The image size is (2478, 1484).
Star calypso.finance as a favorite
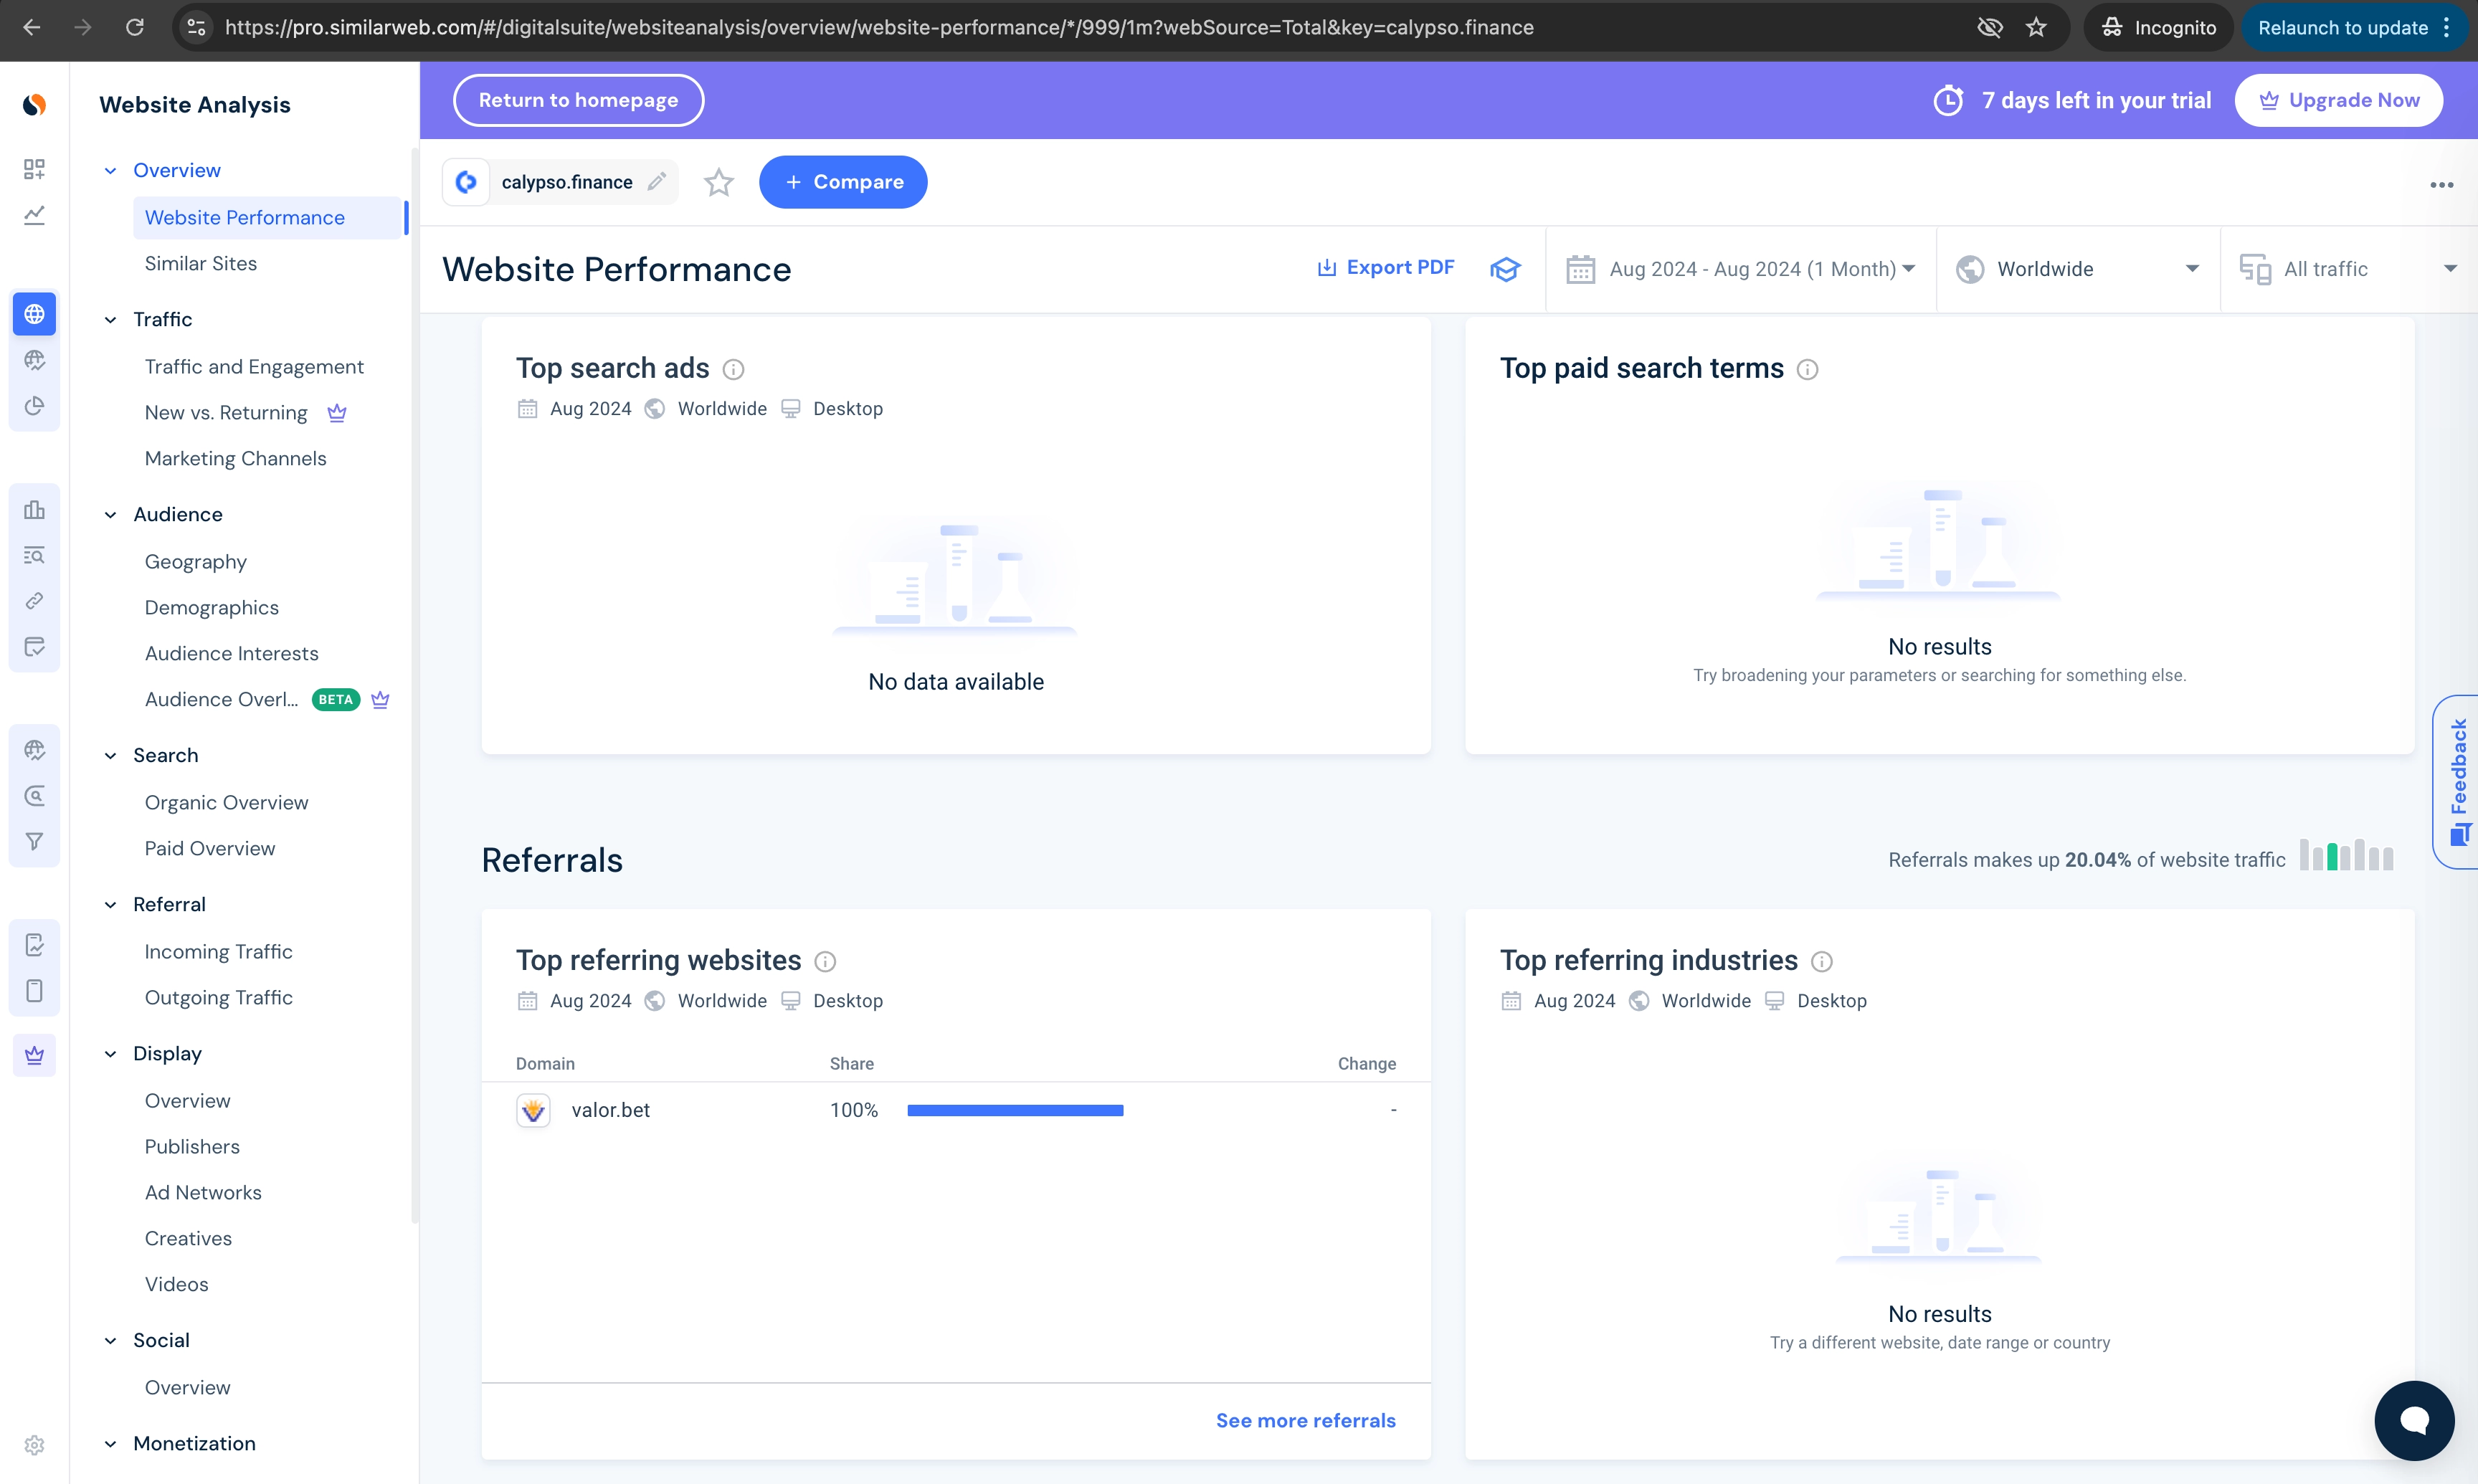coord(718,182)
